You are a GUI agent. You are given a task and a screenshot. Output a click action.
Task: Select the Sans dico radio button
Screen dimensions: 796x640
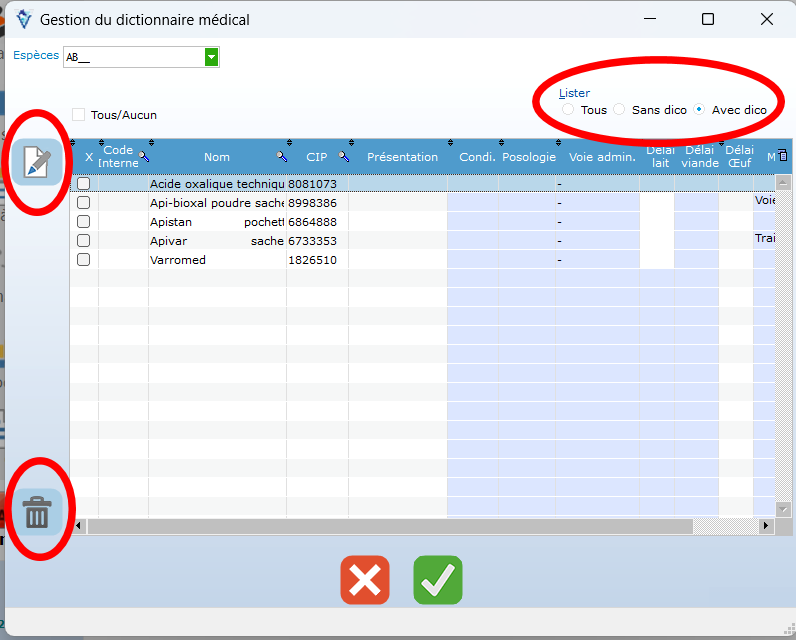click(x=619, y=110)
